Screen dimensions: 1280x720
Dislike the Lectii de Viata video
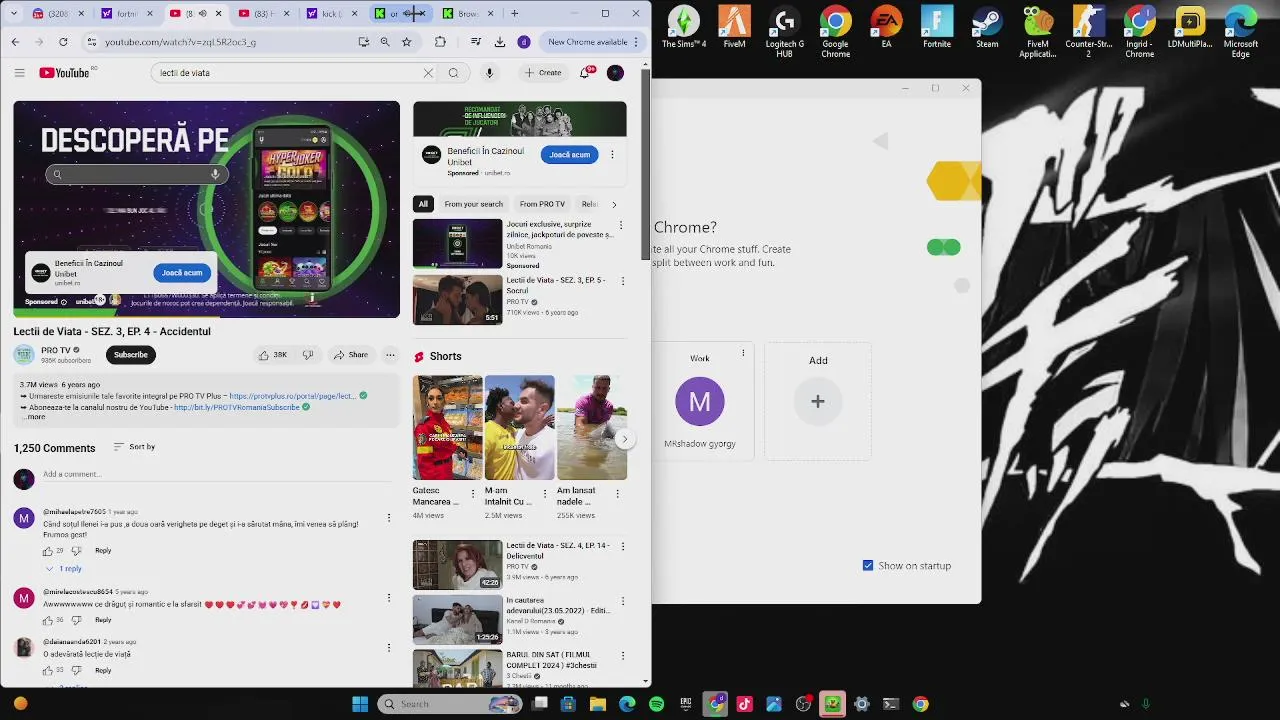click(x=308, y=355)
